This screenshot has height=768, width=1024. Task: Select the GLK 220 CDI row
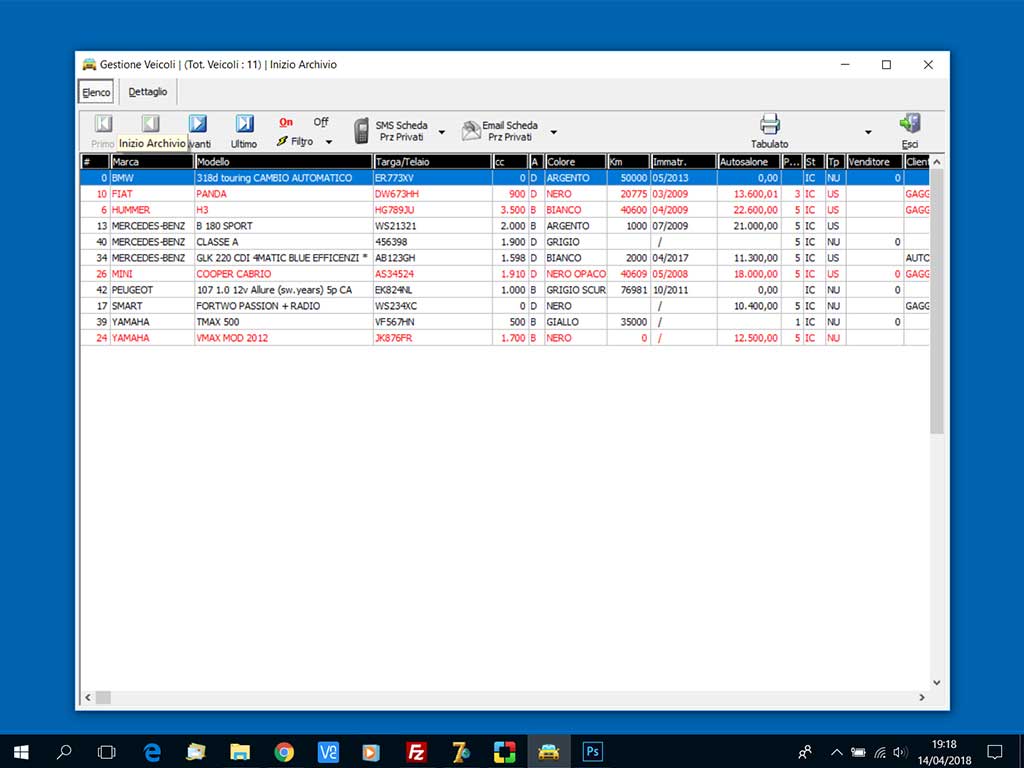(505, 258)
